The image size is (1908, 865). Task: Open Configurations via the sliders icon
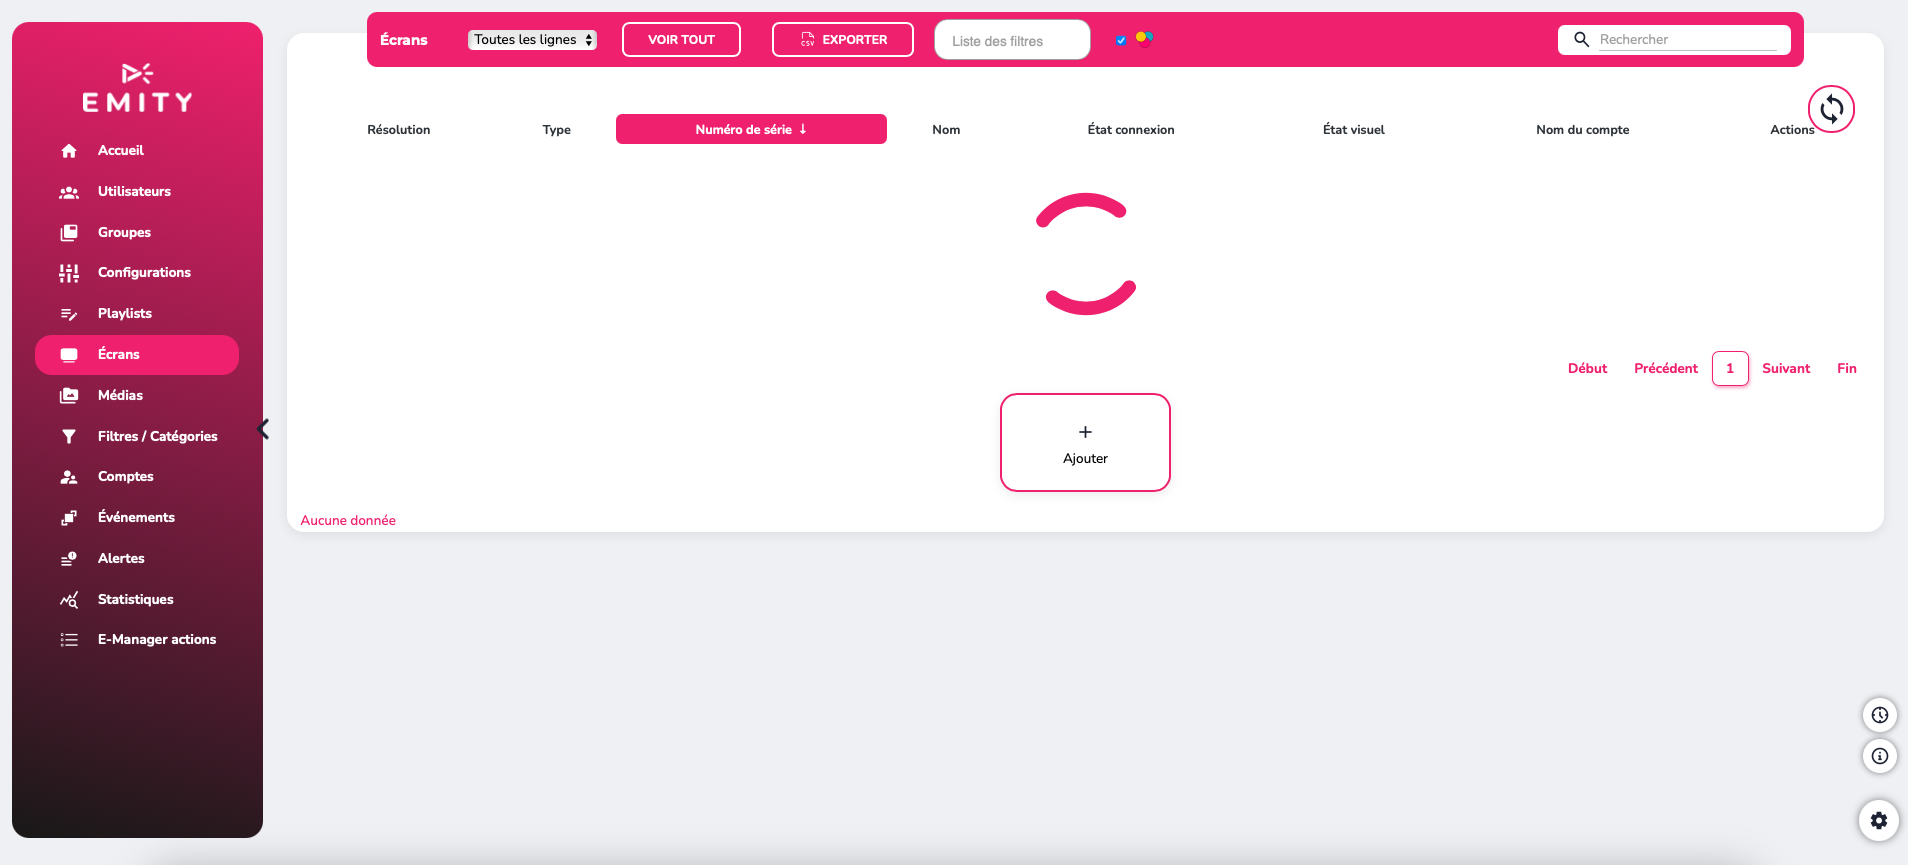click(69, 273)
